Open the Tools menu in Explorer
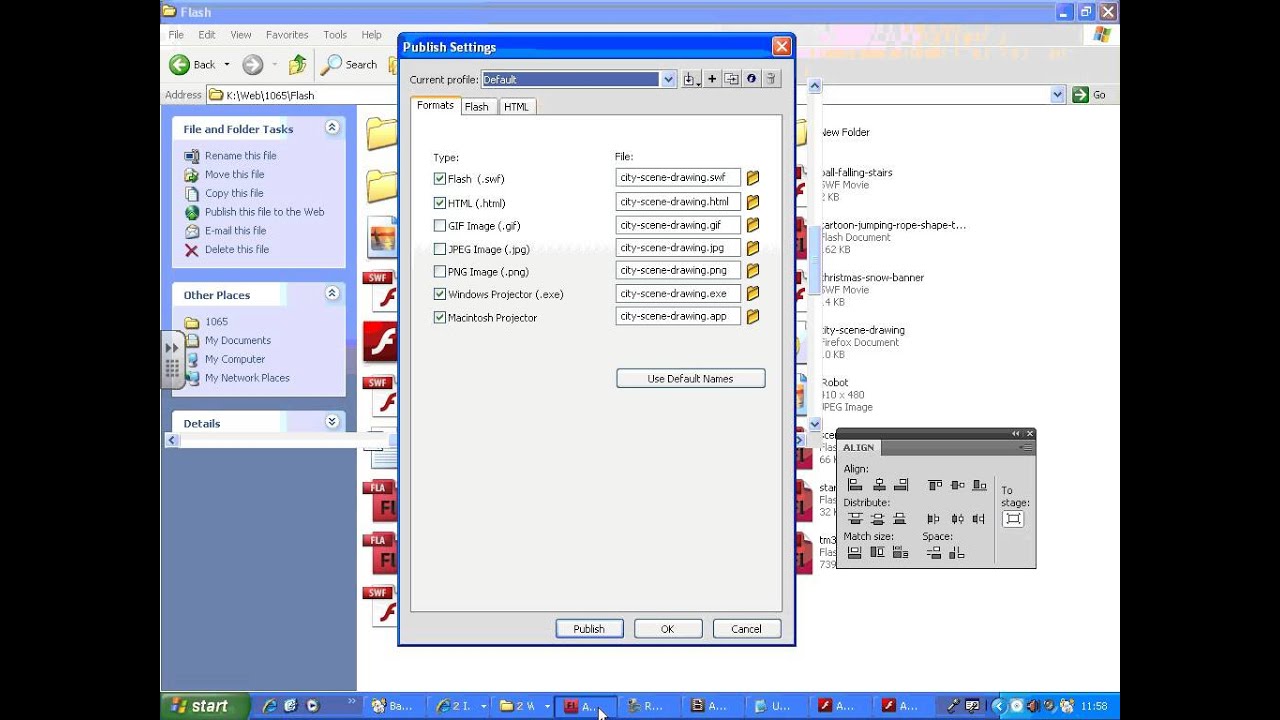This screenshot has width=1280, height=720. tap(335, 34)
